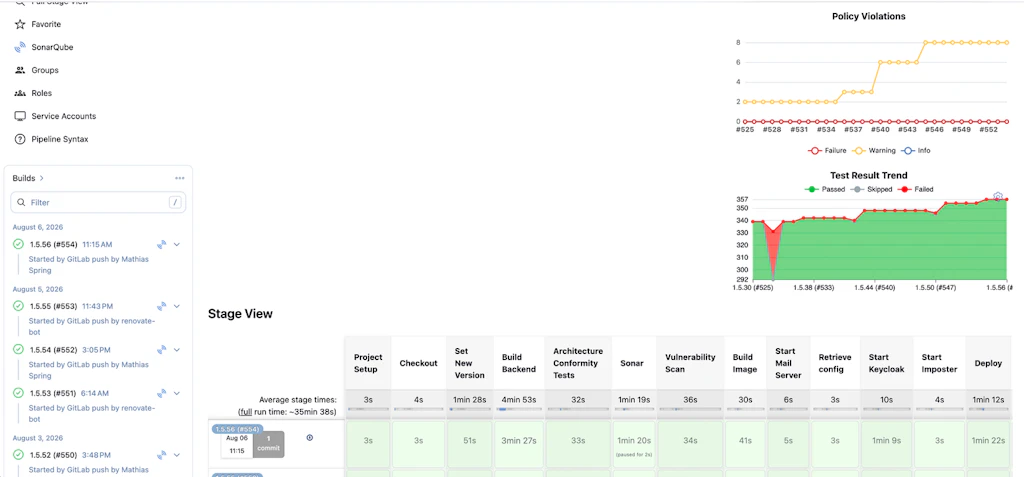Click "Started by GitLab push by renovate-bot" under #553
This screenshot has height=477, width=1024.
pos(94,327)
